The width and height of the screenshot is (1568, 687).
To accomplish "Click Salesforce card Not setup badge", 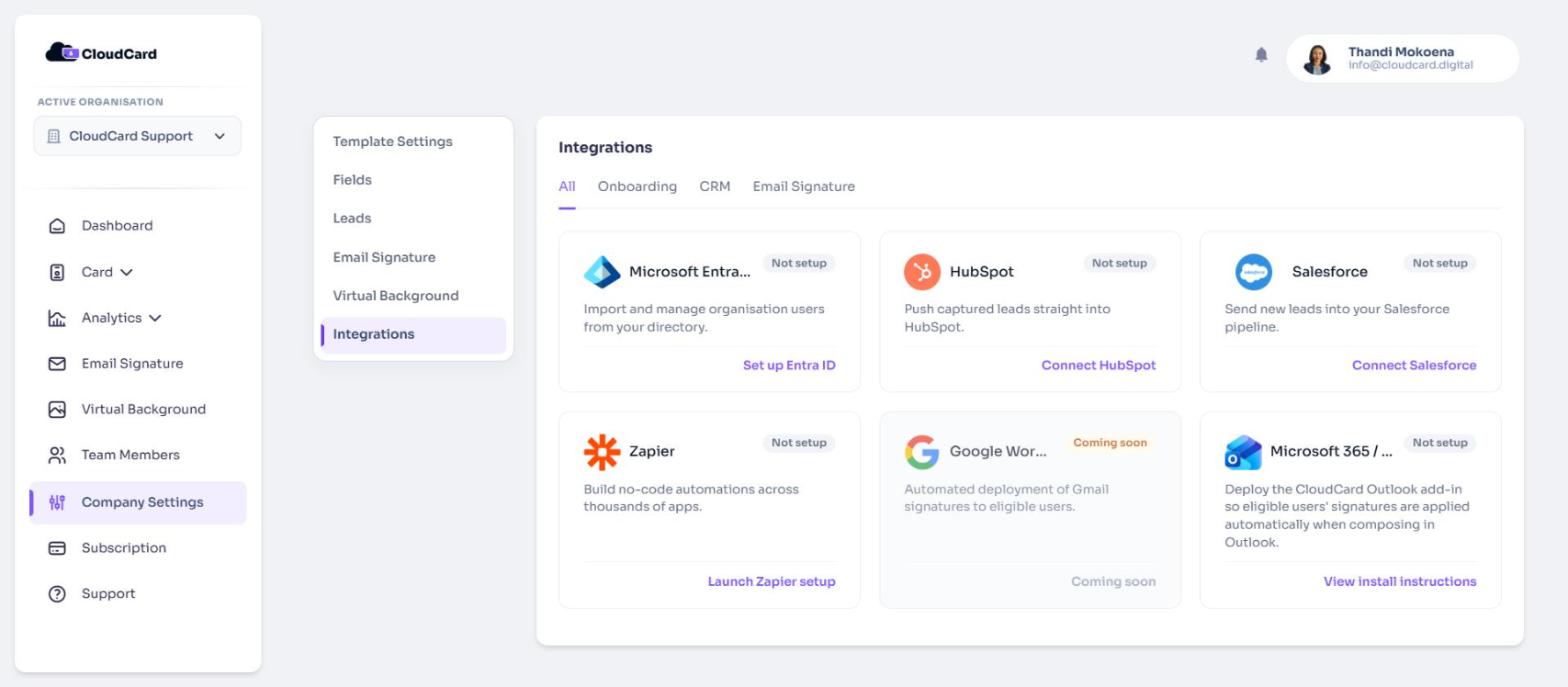I will tap(1440, 263).
